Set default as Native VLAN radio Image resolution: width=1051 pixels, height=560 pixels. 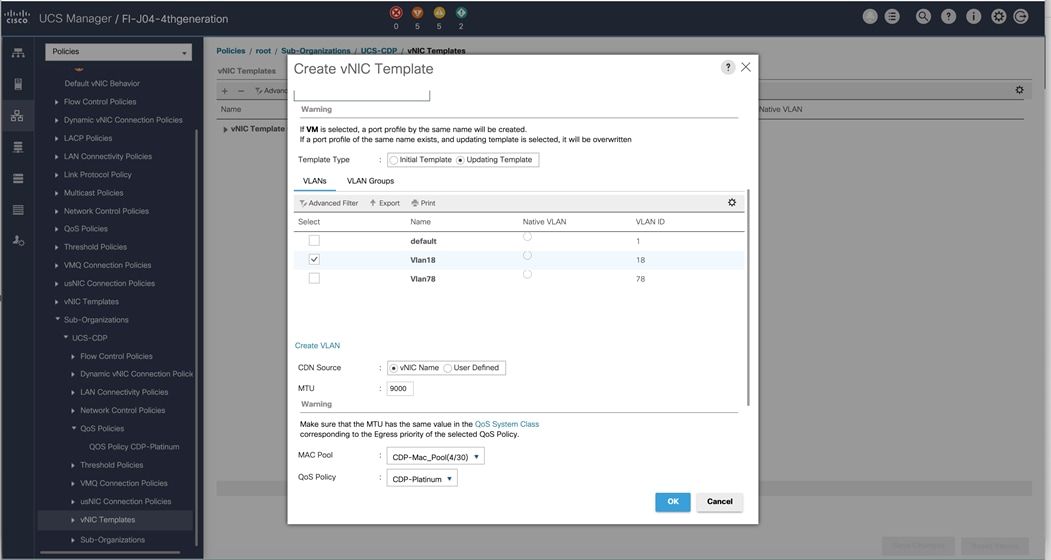(x=528, y=237)
